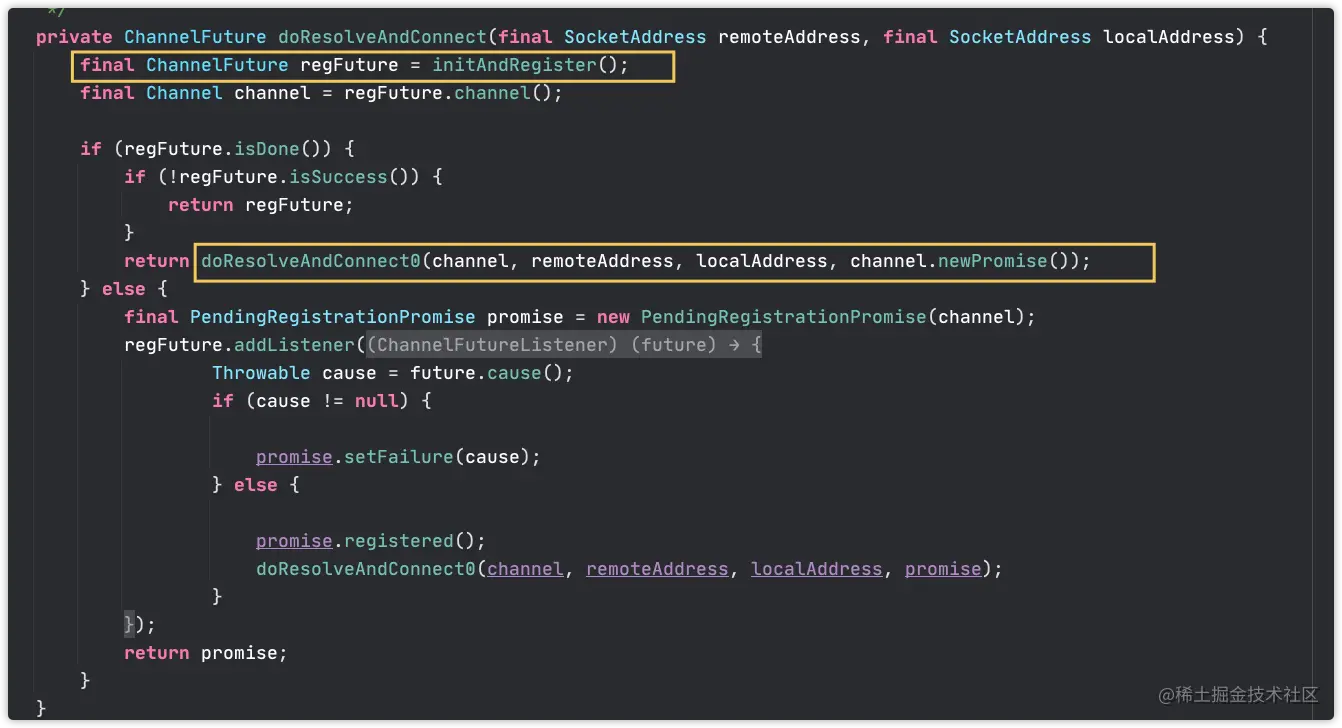Click SocketAddress type of remoteAddress parameter

point(635,37)
